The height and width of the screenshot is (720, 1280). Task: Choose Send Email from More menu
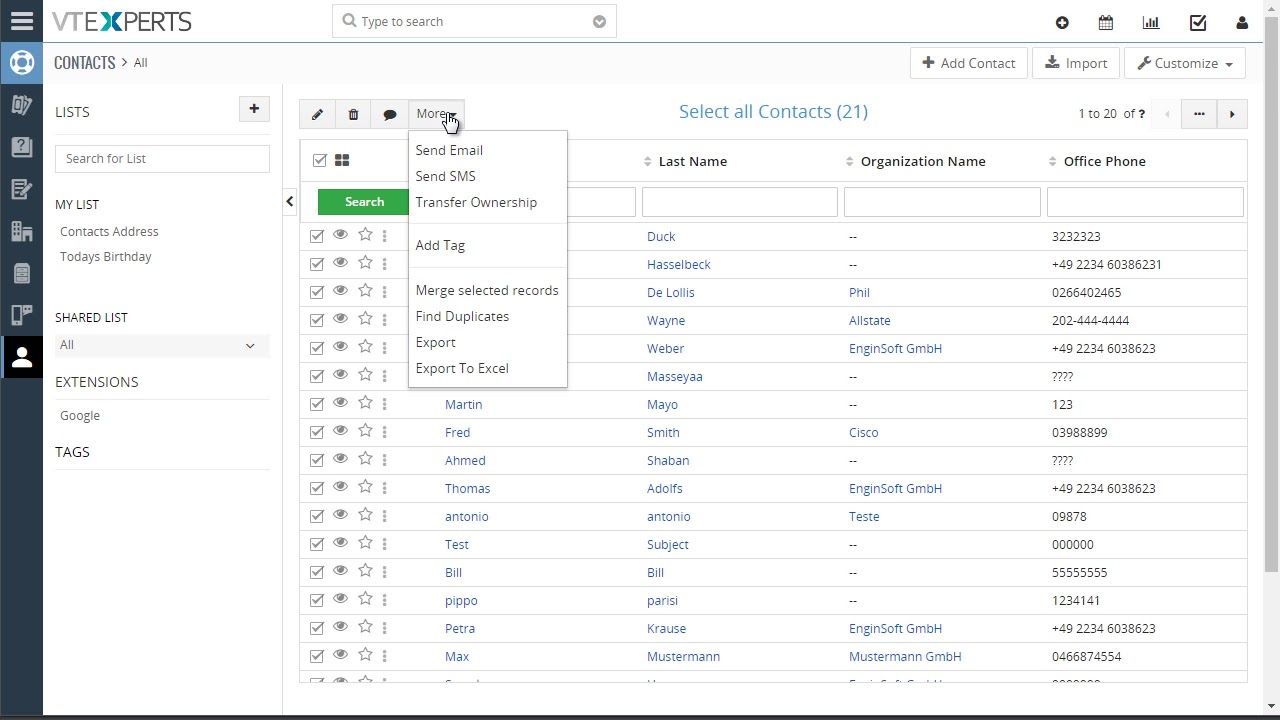[449, 150]
